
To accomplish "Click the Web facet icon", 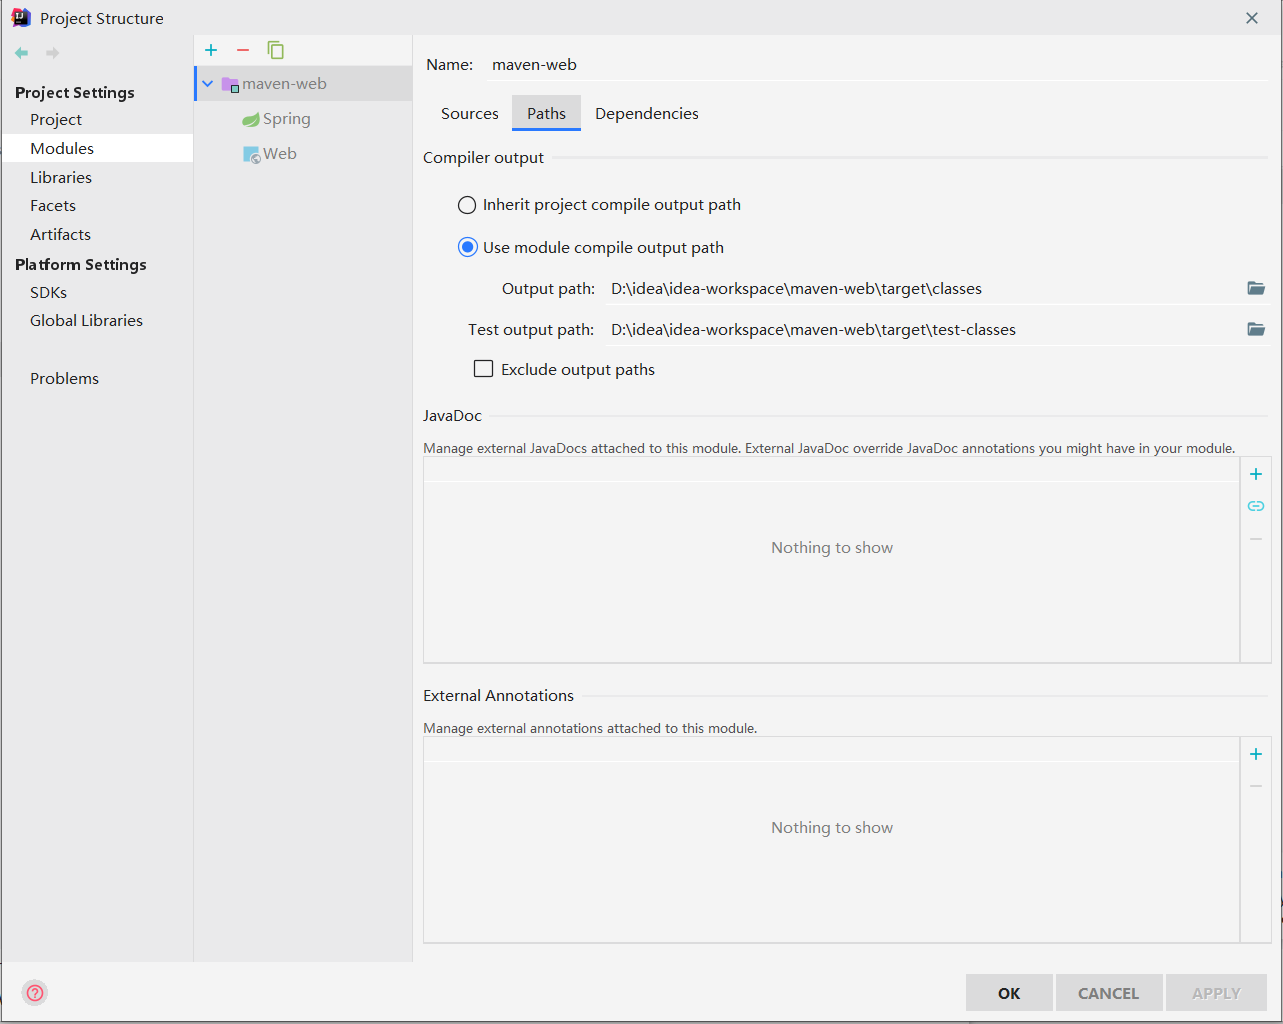I will click(252, 155).
